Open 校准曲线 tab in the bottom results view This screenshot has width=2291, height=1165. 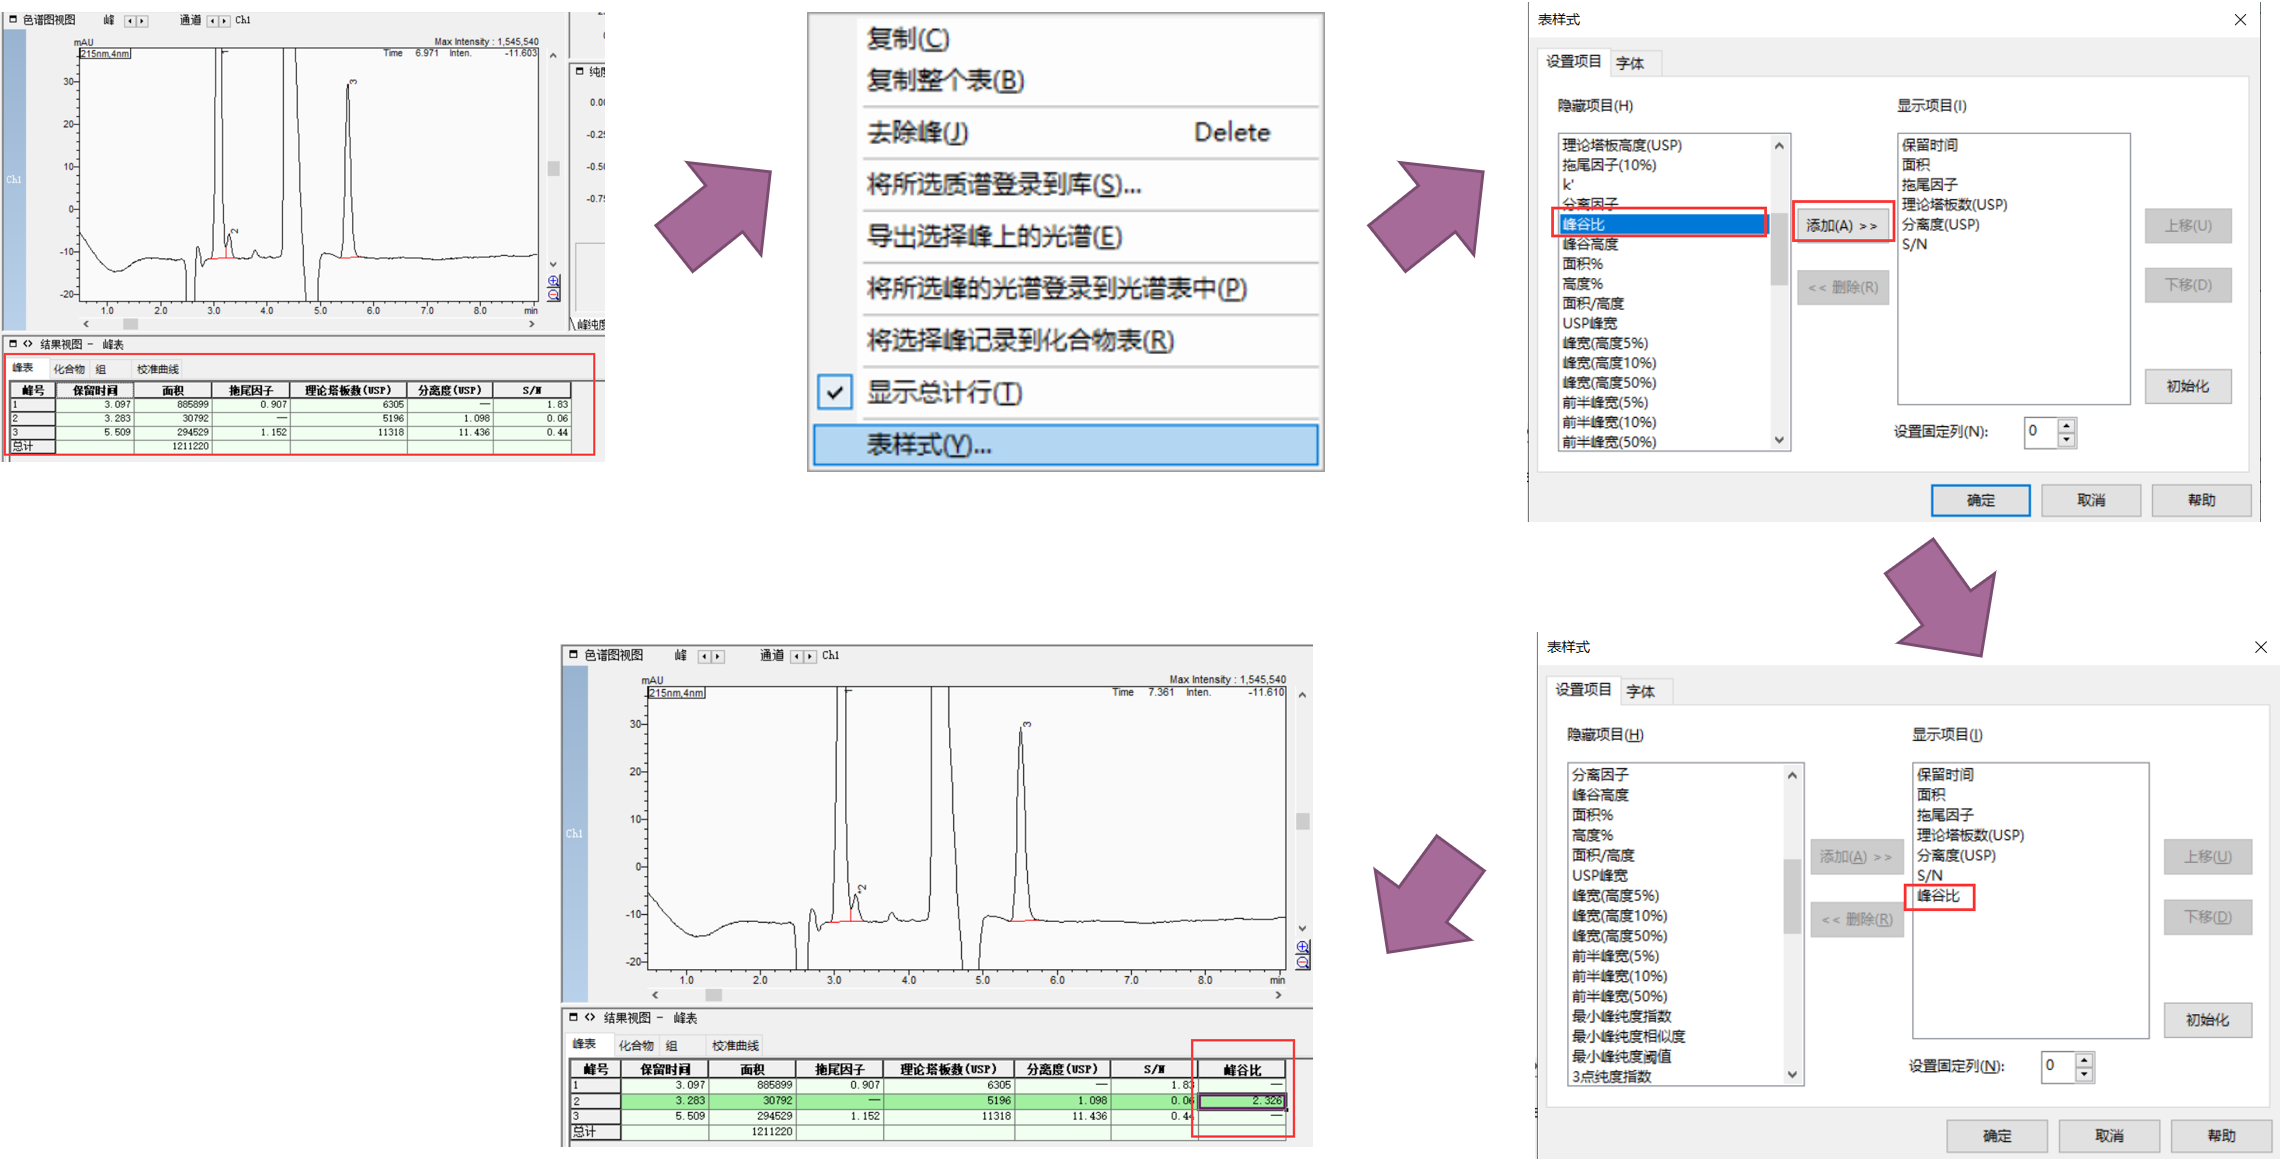(x=735, y=1045)
